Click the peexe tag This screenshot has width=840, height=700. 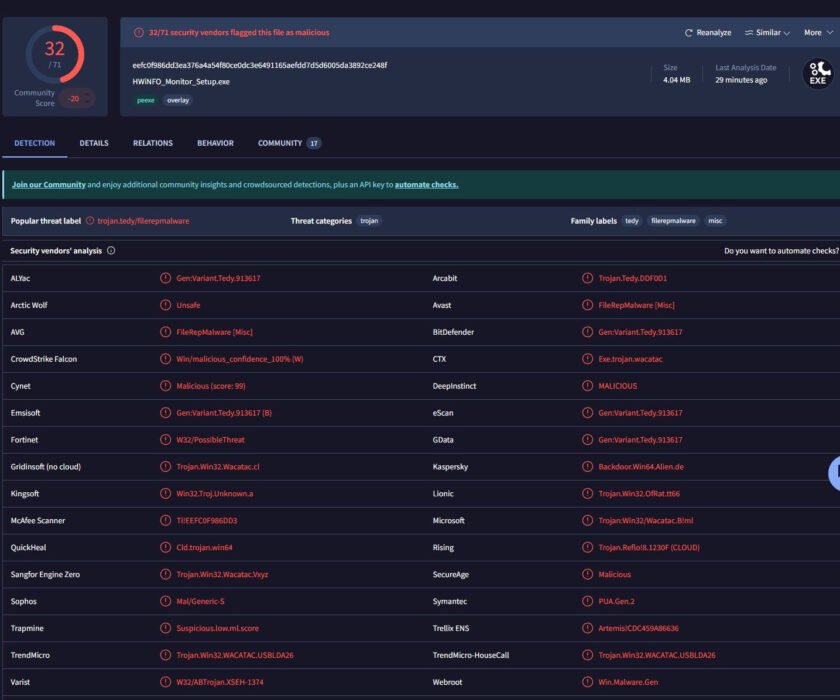point(145,100)
